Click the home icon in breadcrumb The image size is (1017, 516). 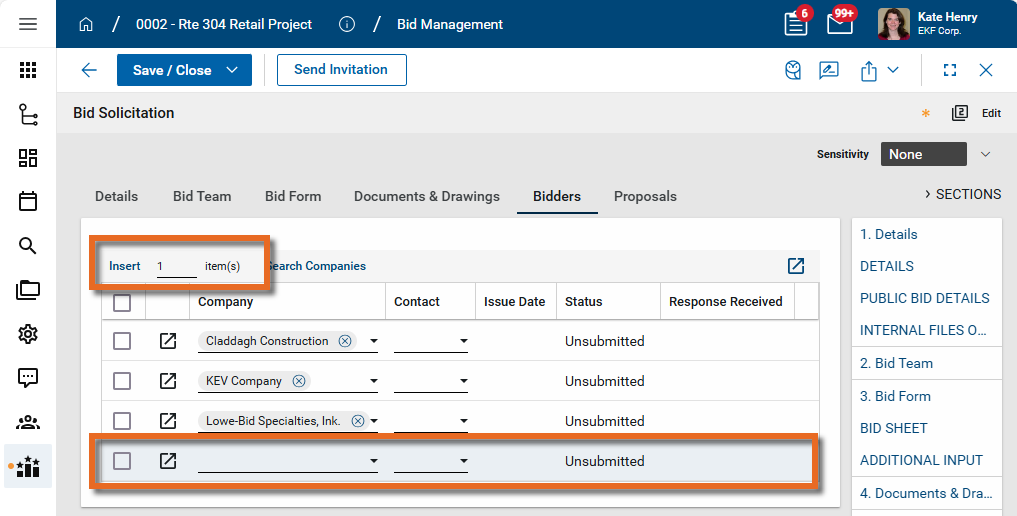[87, 24]
